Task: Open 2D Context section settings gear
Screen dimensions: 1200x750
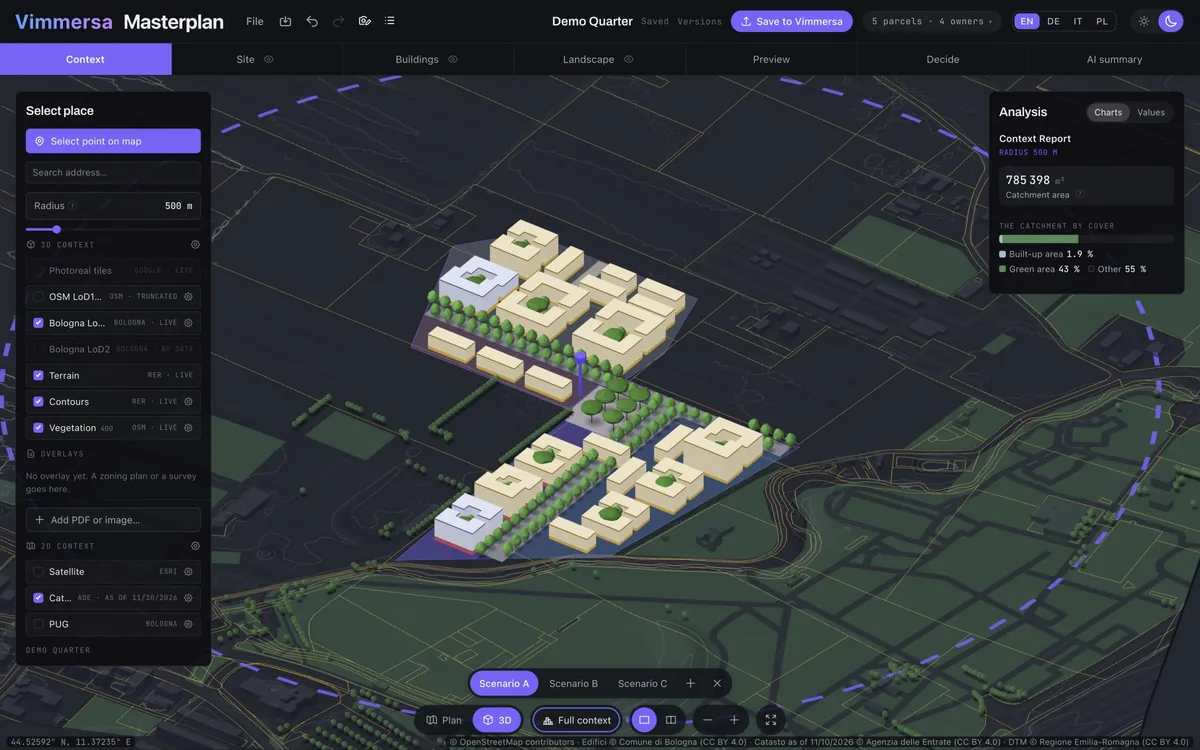Action: (x=195, y=546)
